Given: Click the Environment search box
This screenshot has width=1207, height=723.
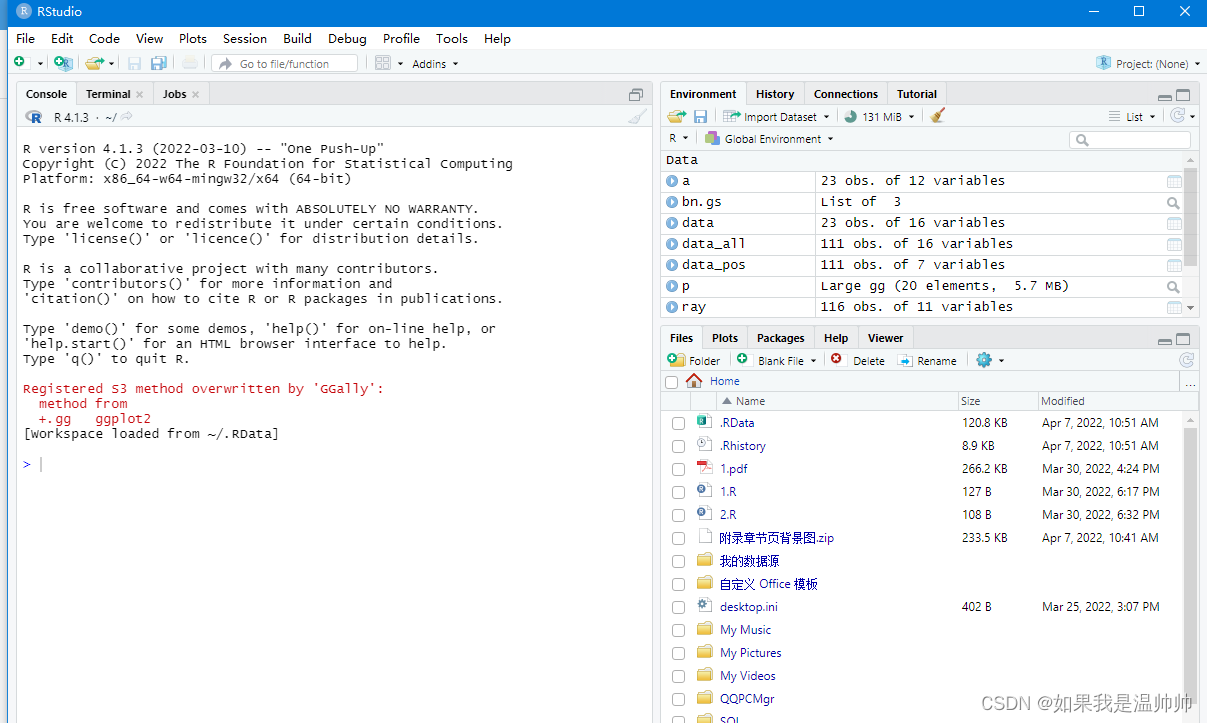Looking at the screenshot, I should [x=1130, y=140].
